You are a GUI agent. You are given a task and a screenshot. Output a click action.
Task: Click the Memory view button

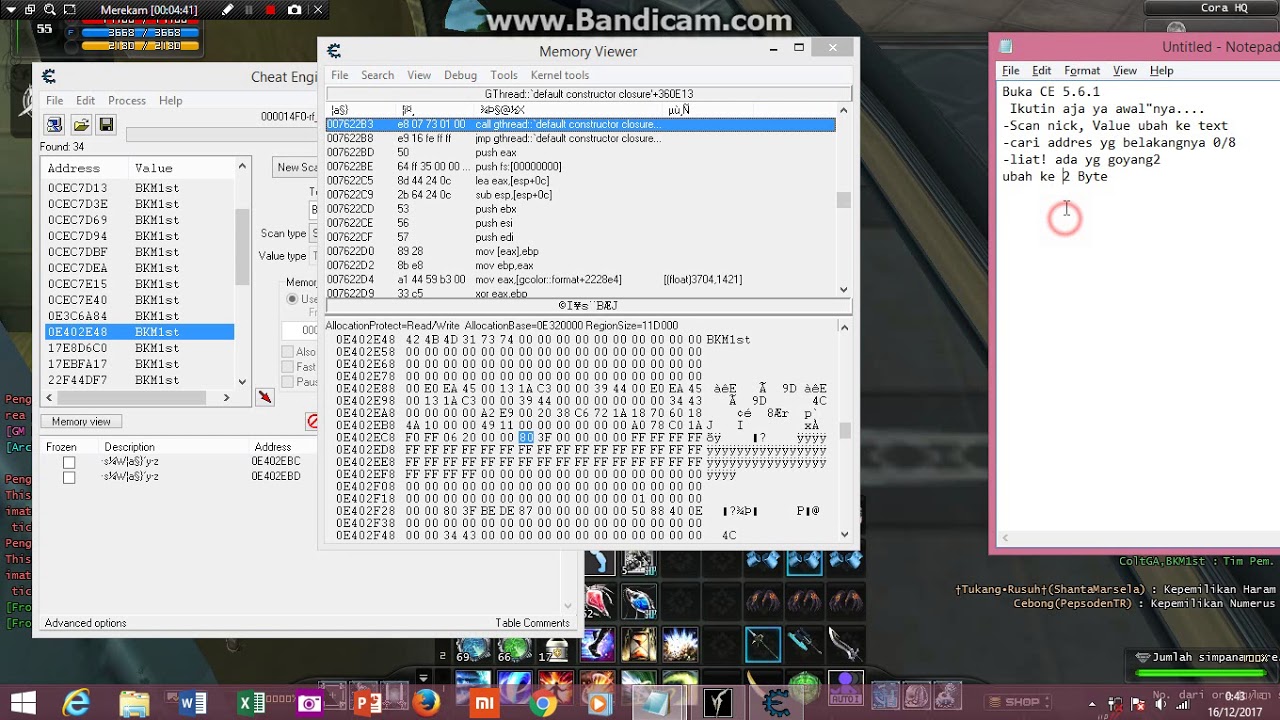pyautogui.click(x=81, y=422)
